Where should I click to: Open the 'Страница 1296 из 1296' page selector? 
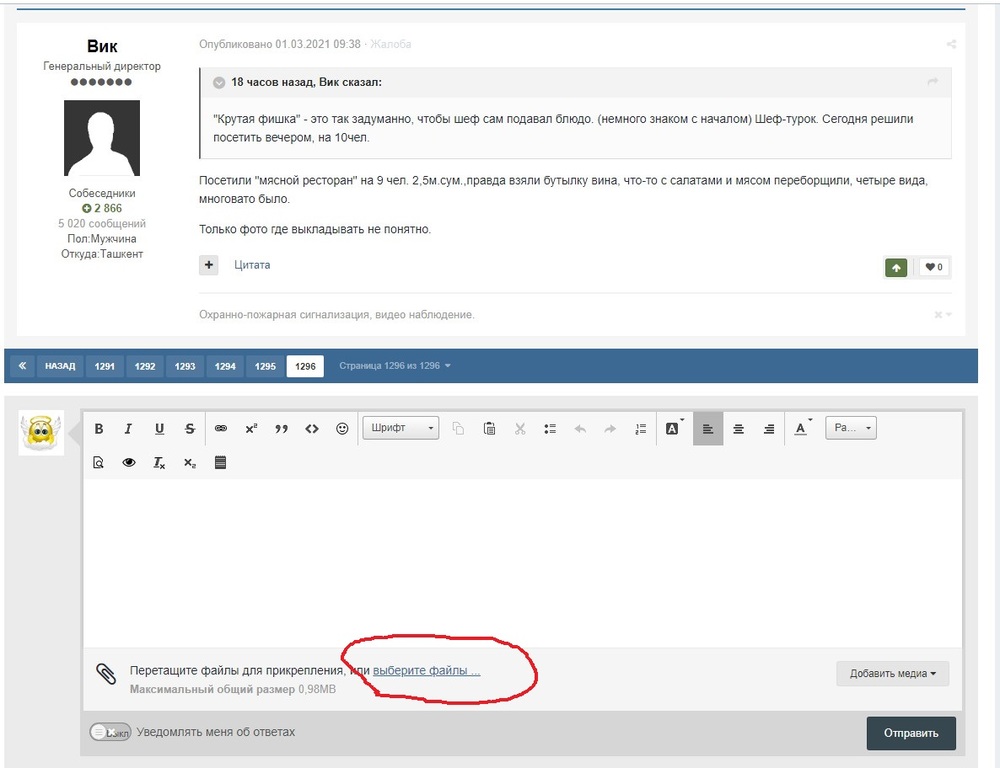click(395, 366)
